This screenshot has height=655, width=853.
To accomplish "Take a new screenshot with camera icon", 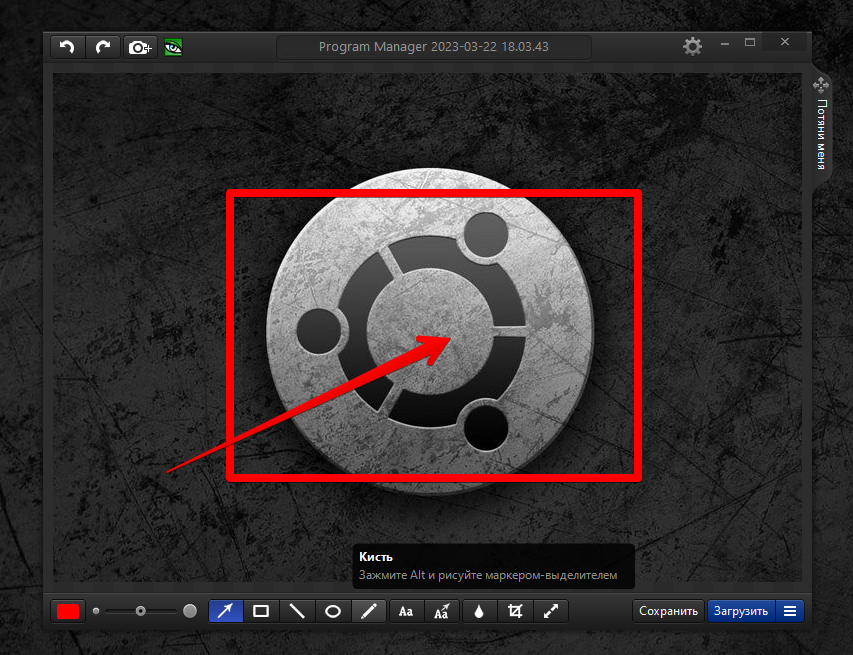I will point(140,47).
